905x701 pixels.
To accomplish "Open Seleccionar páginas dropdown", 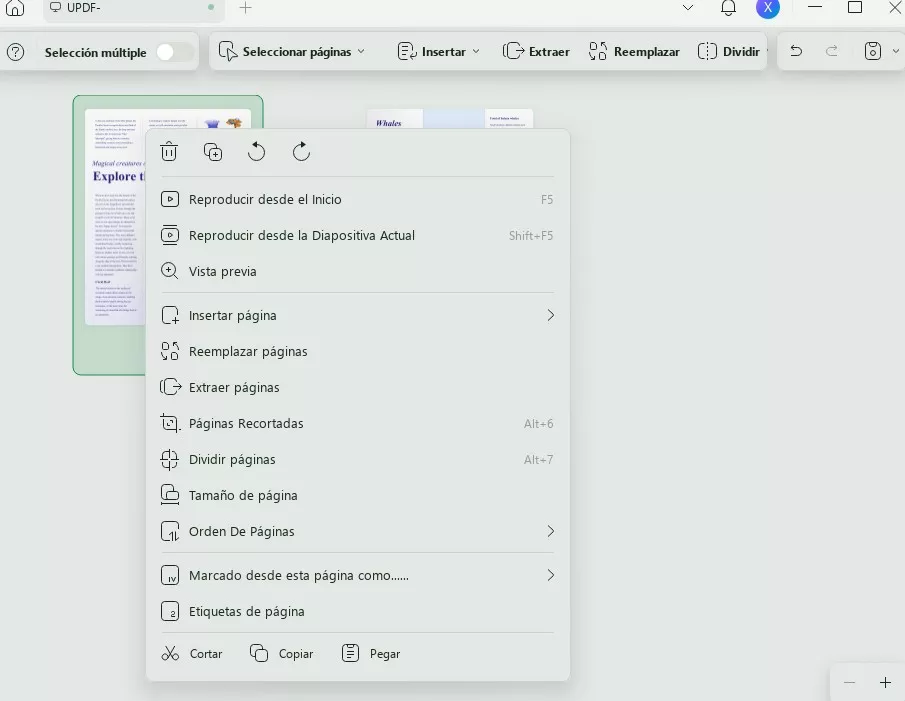I will point(291,51).
